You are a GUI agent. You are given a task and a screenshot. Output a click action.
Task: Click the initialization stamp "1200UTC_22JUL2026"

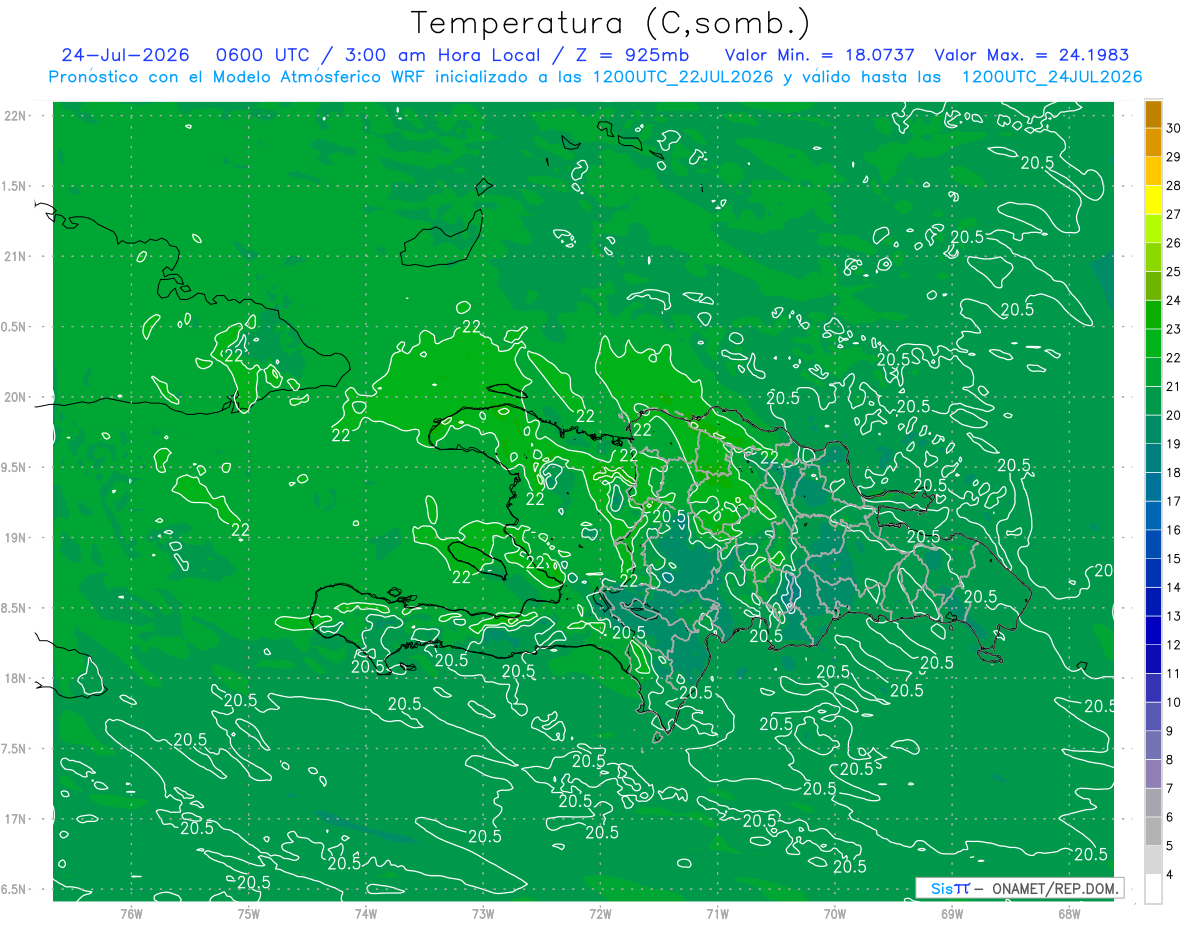683,77
